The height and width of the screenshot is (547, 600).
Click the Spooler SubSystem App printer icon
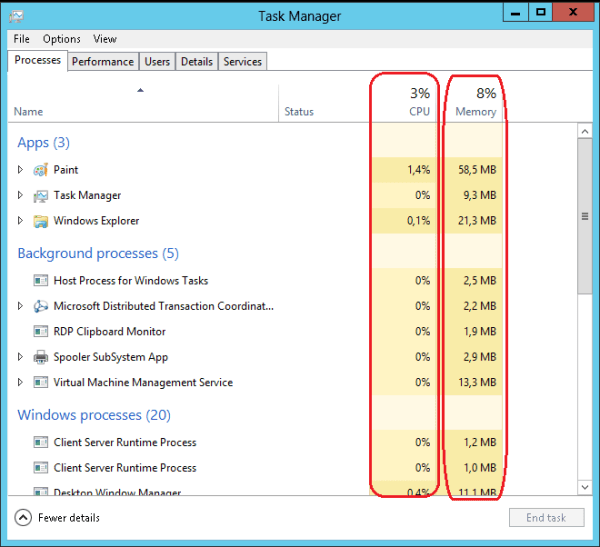(41, 357)
